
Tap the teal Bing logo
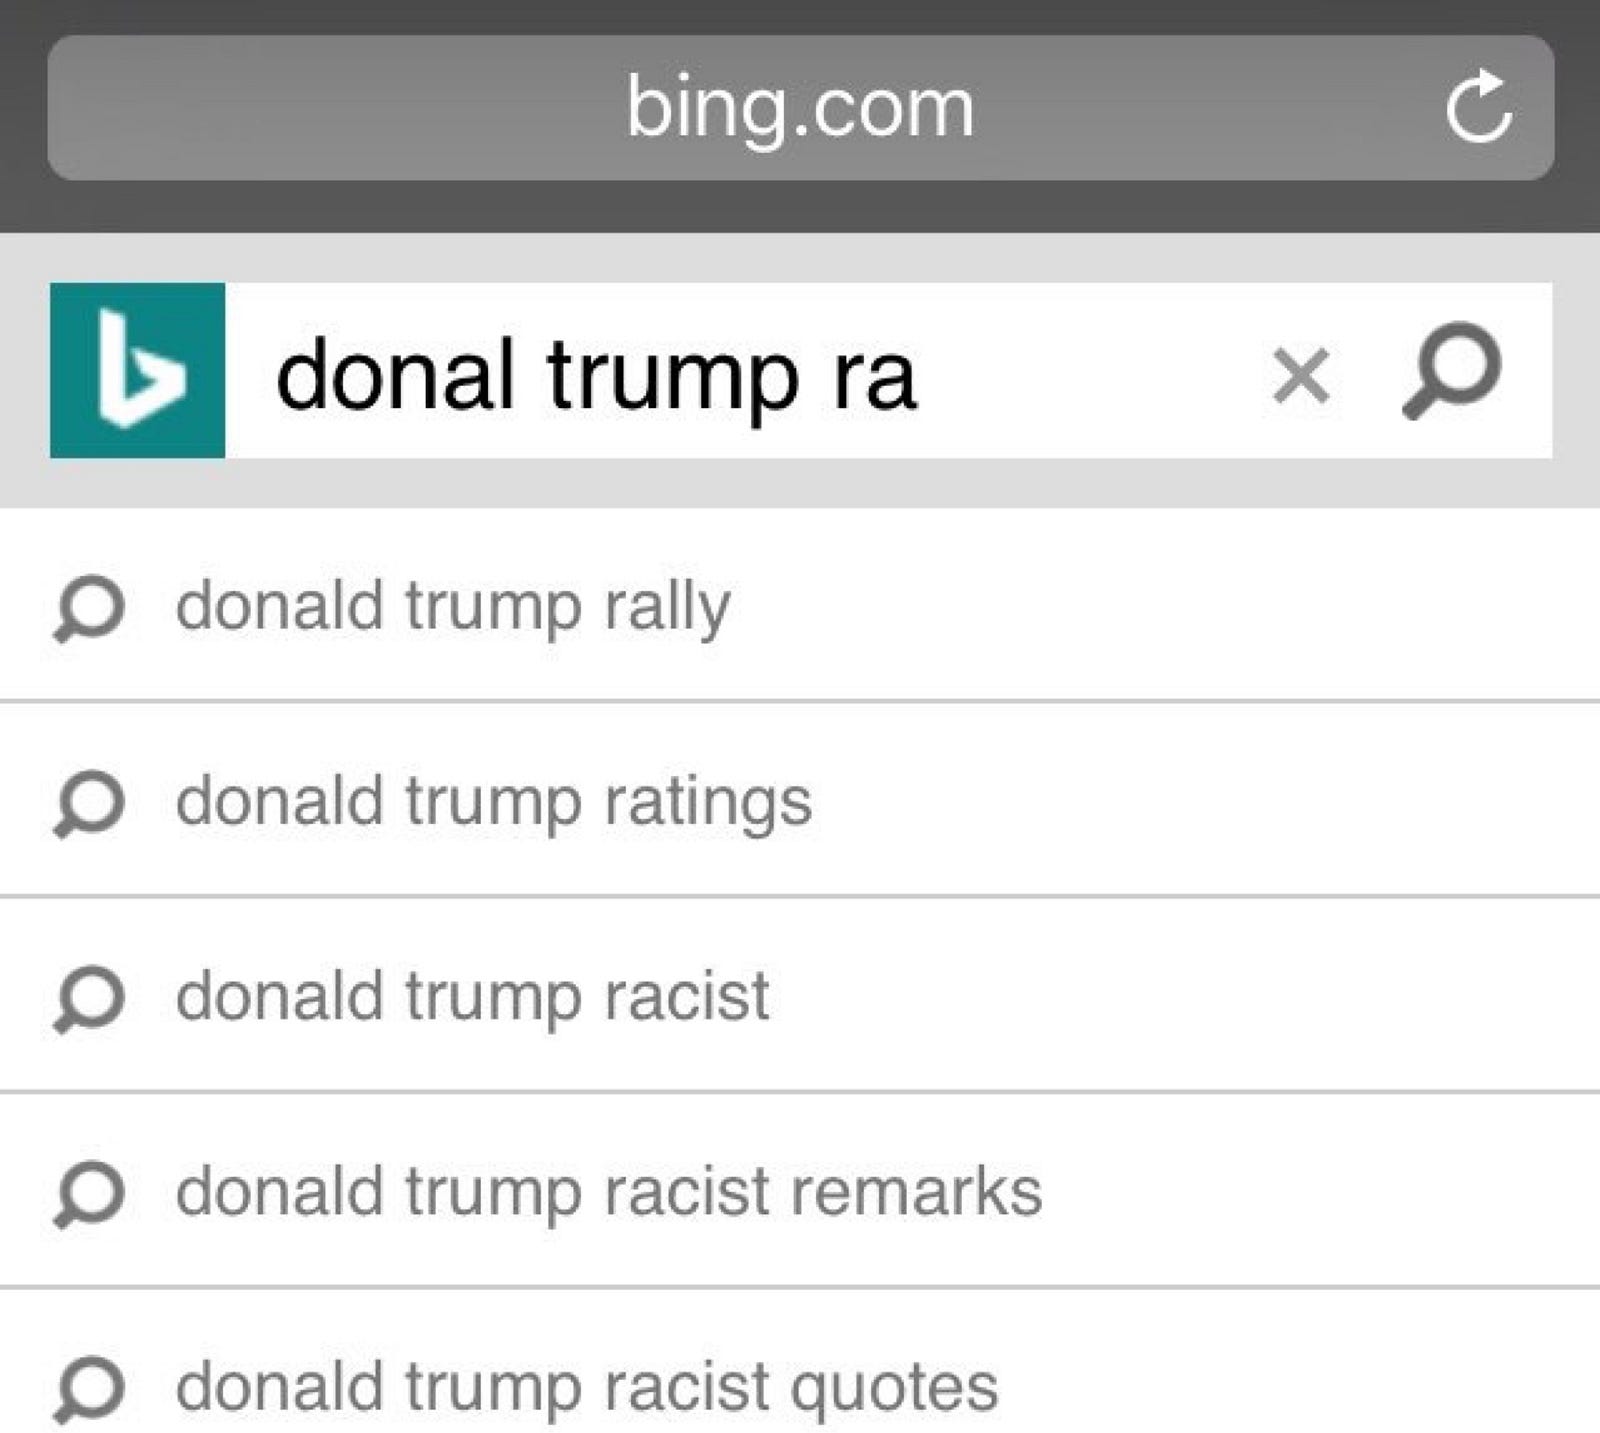pos(137,370)
